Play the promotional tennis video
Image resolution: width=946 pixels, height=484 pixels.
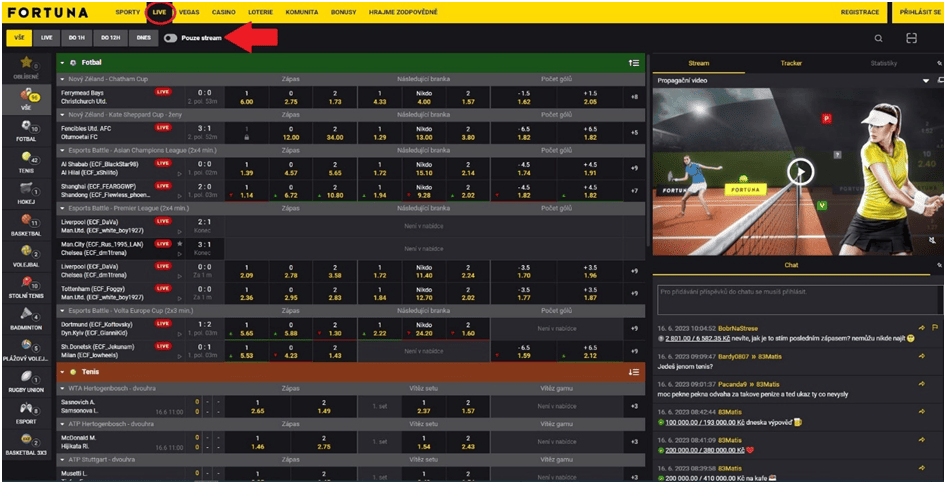801,172
